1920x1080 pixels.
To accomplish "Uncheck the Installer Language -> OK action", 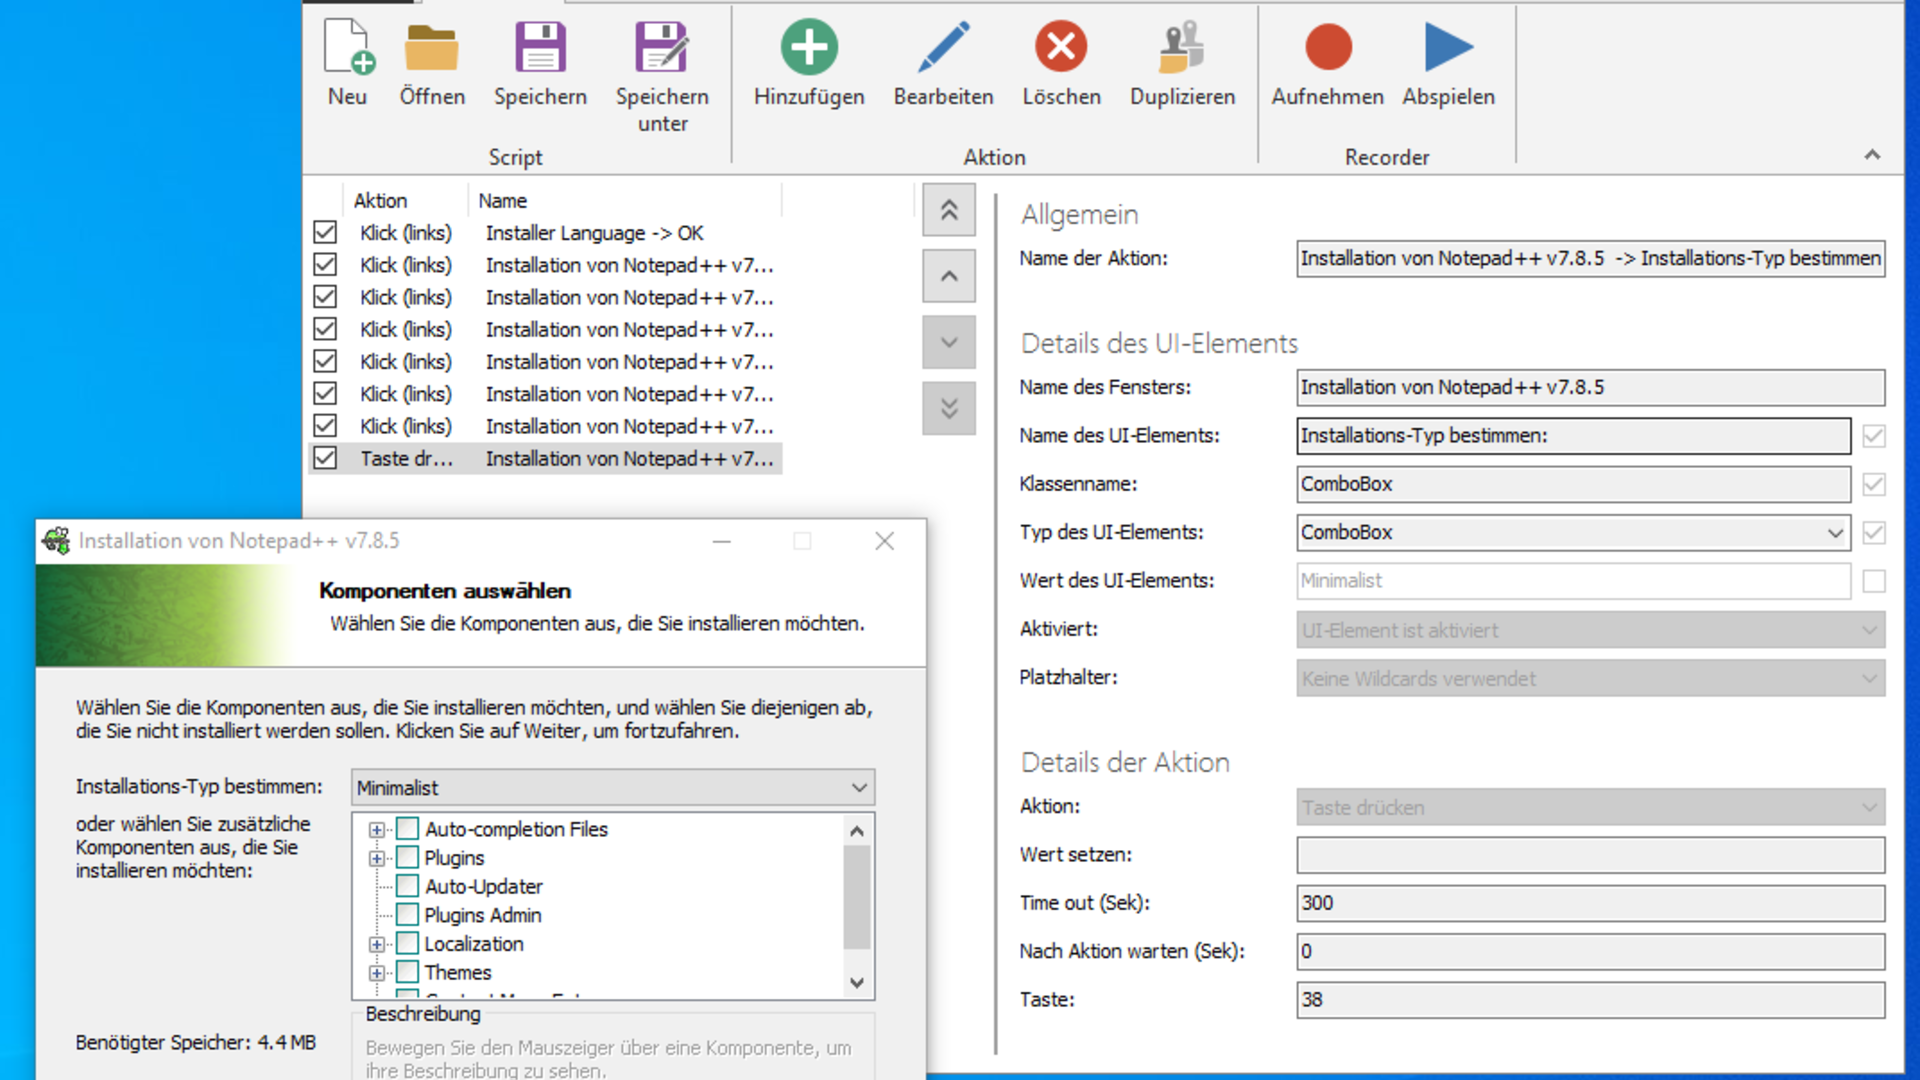I will click(325, 233).
